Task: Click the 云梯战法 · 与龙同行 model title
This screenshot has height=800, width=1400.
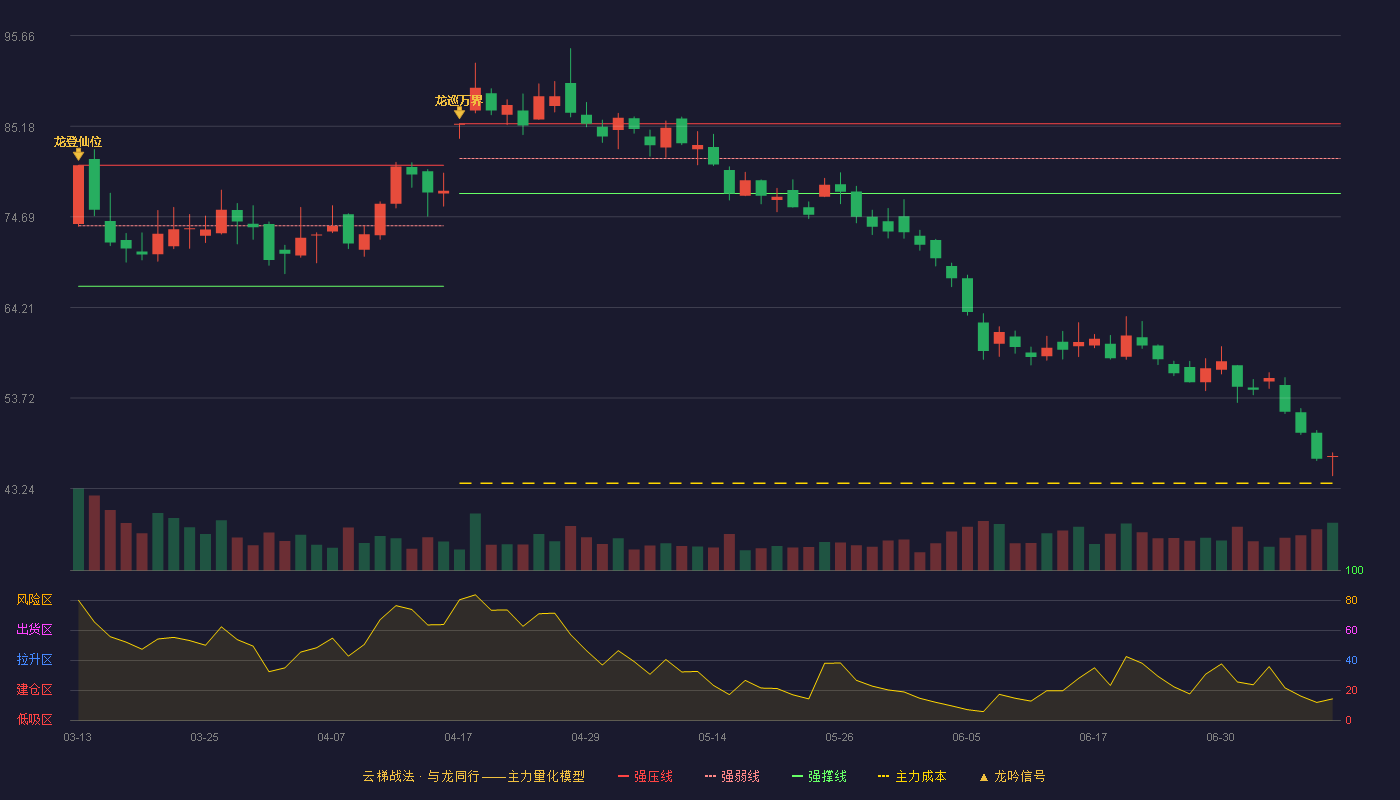Action: point(473,776)
